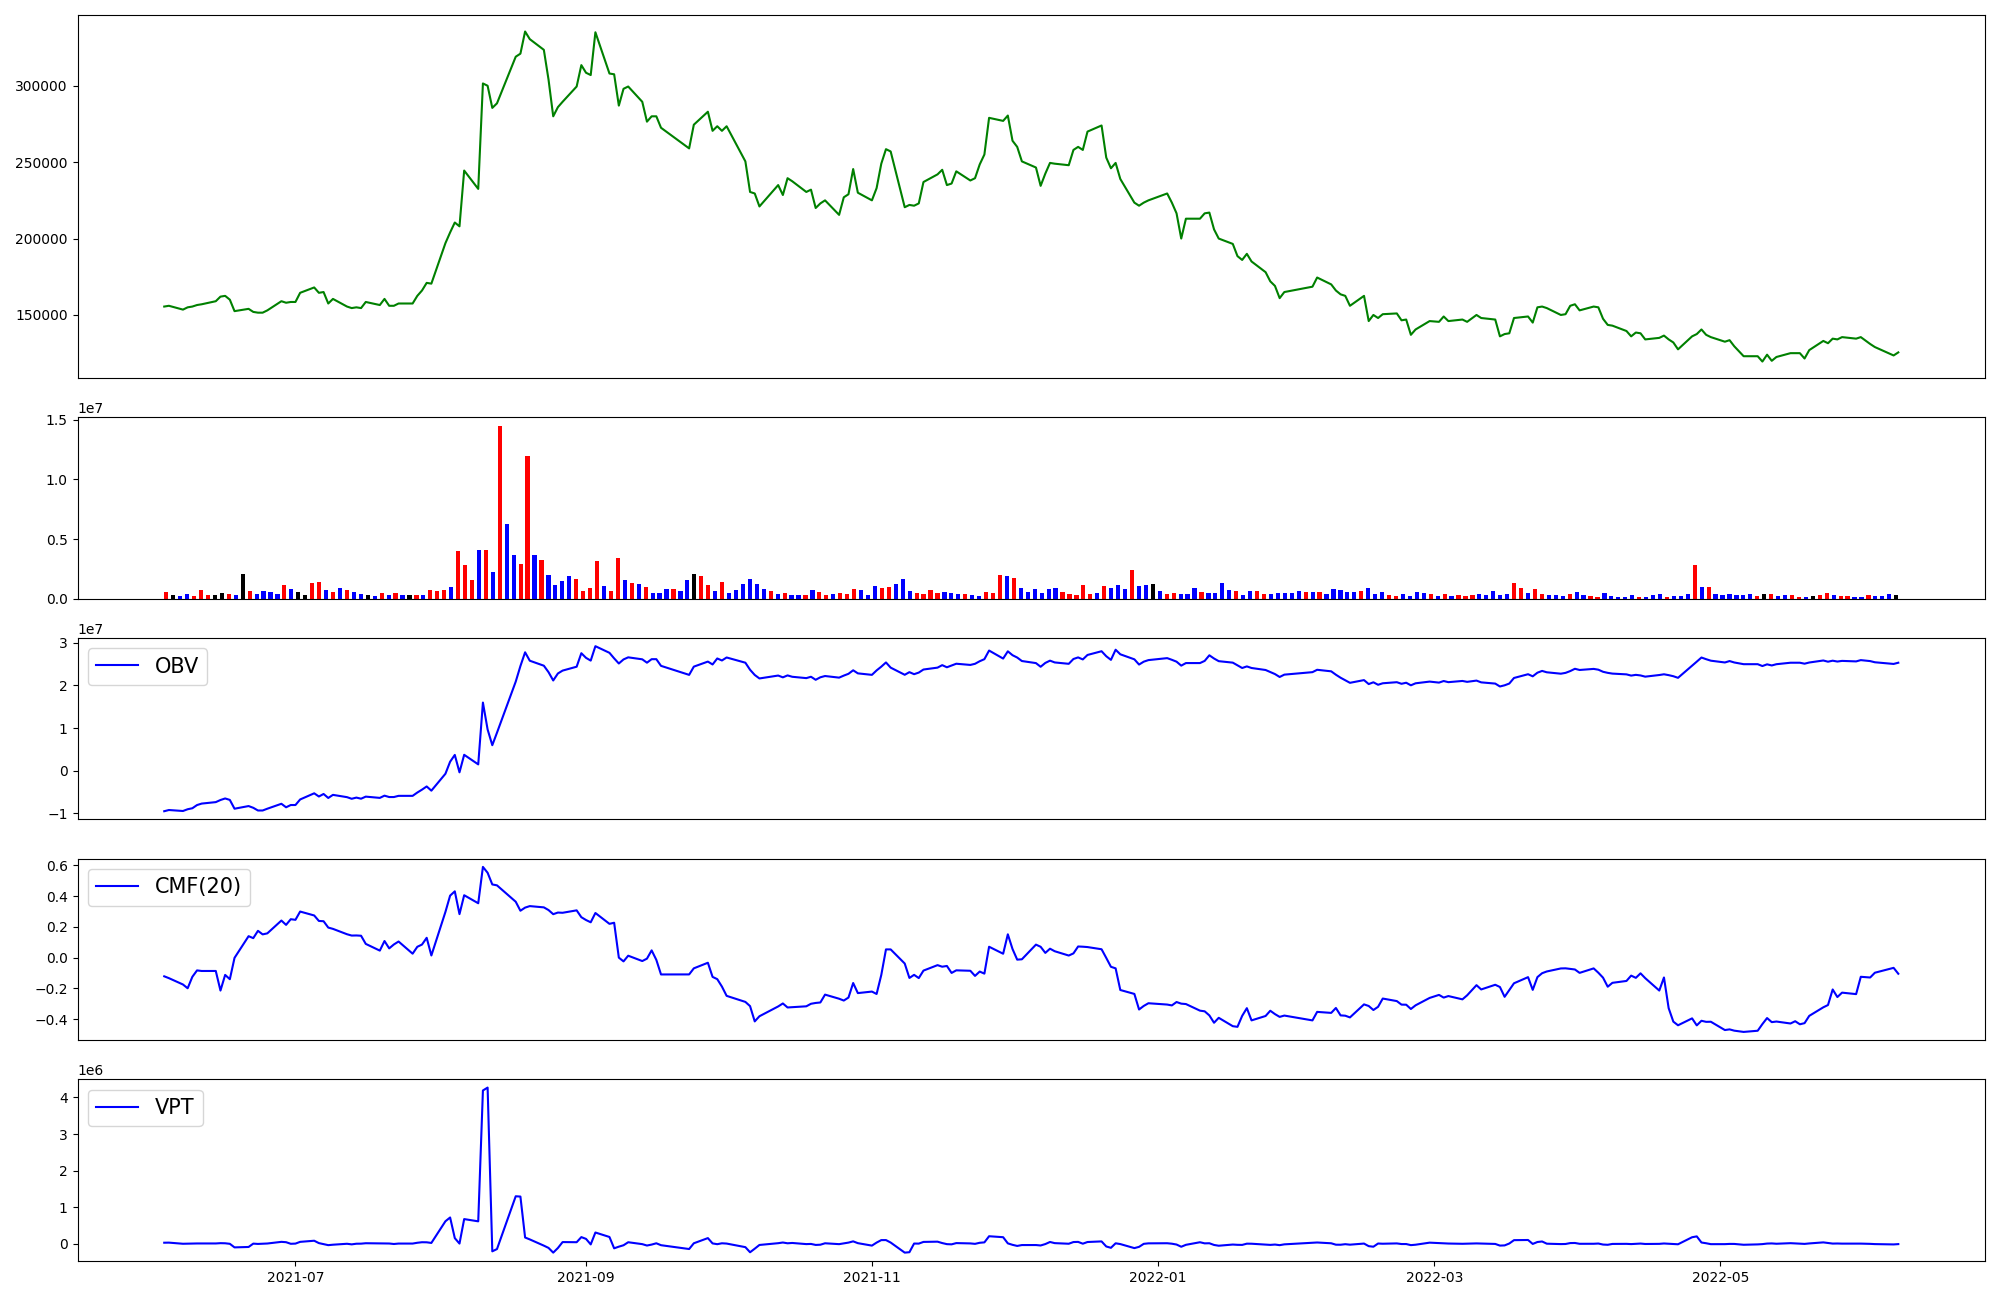This screenshot has width=2000, height=1300.
Task: Click the CMF(20) legend label
Action: (197, 886)
